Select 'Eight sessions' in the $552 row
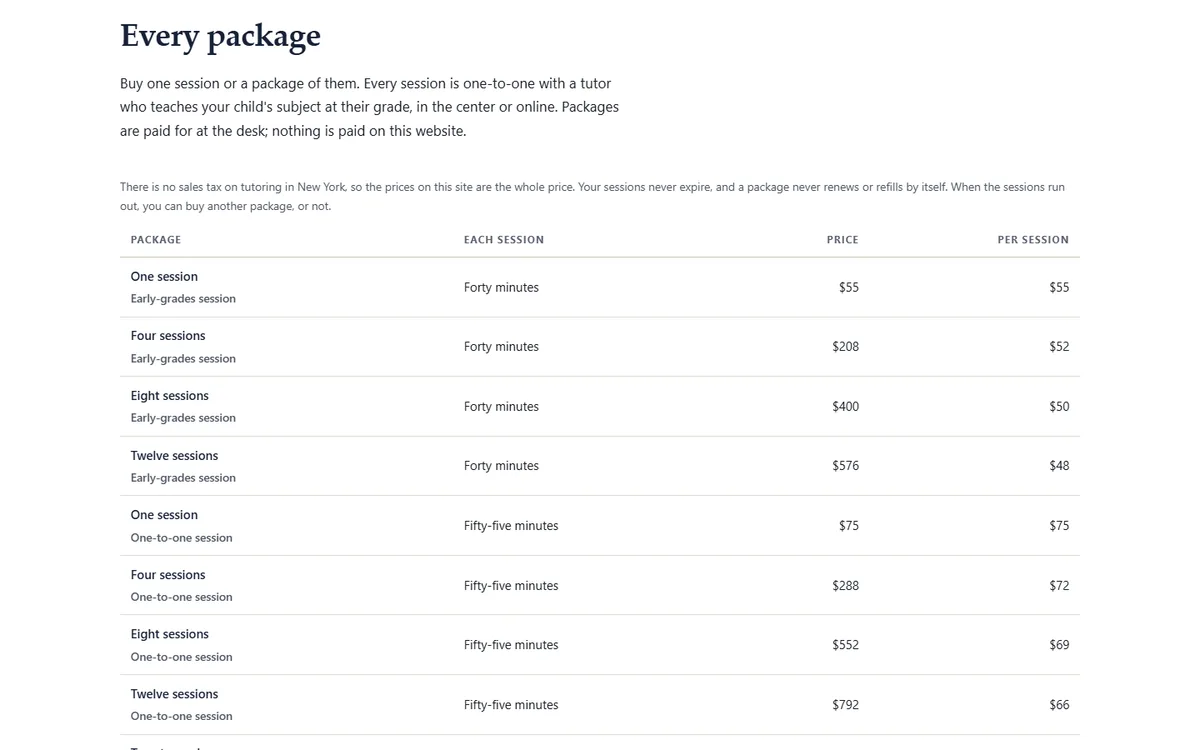 (x=170, y=634)
